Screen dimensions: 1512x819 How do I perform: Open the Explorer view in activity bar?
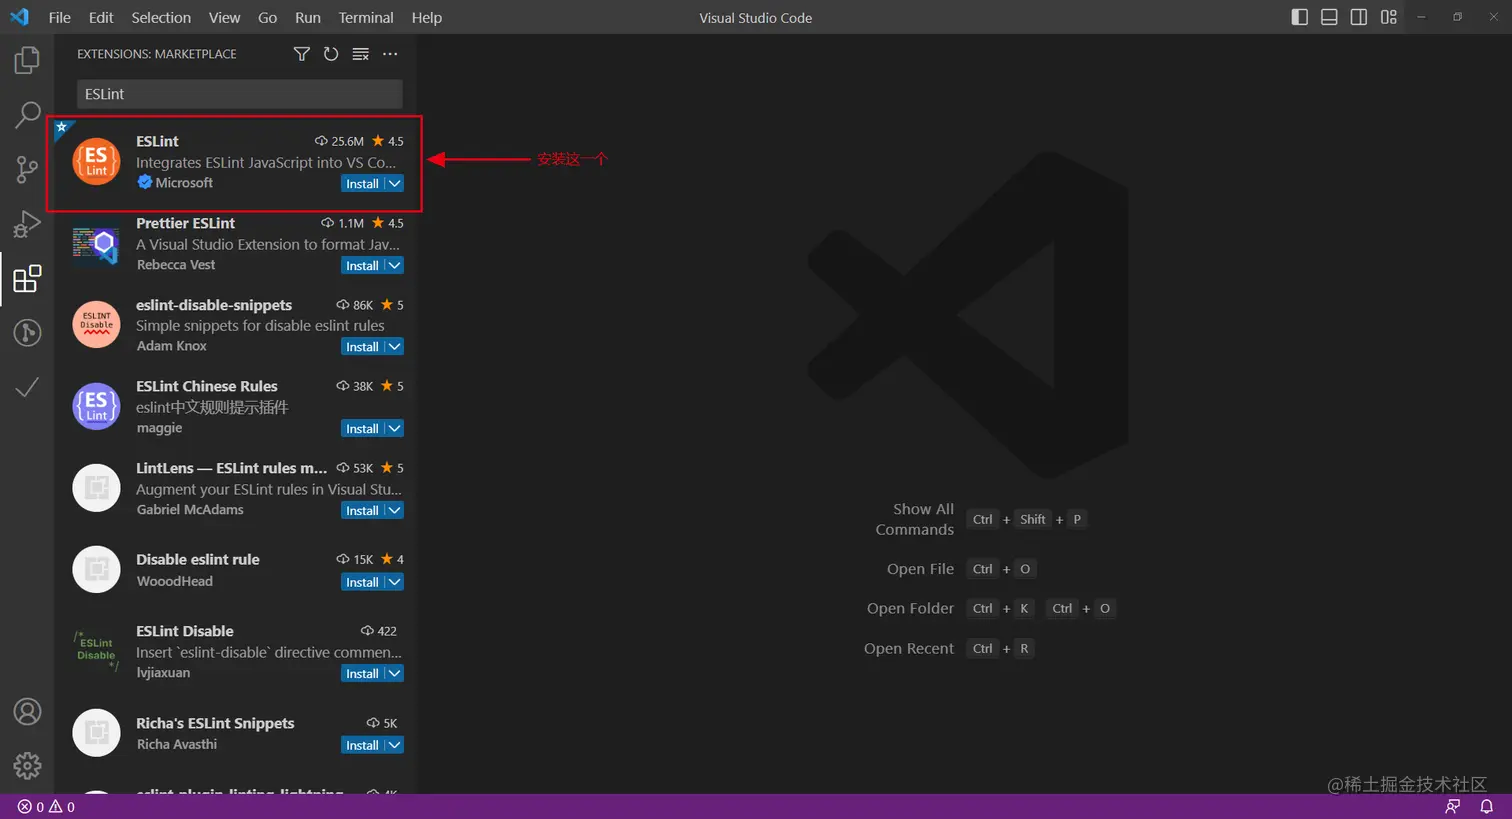[27, 60]
